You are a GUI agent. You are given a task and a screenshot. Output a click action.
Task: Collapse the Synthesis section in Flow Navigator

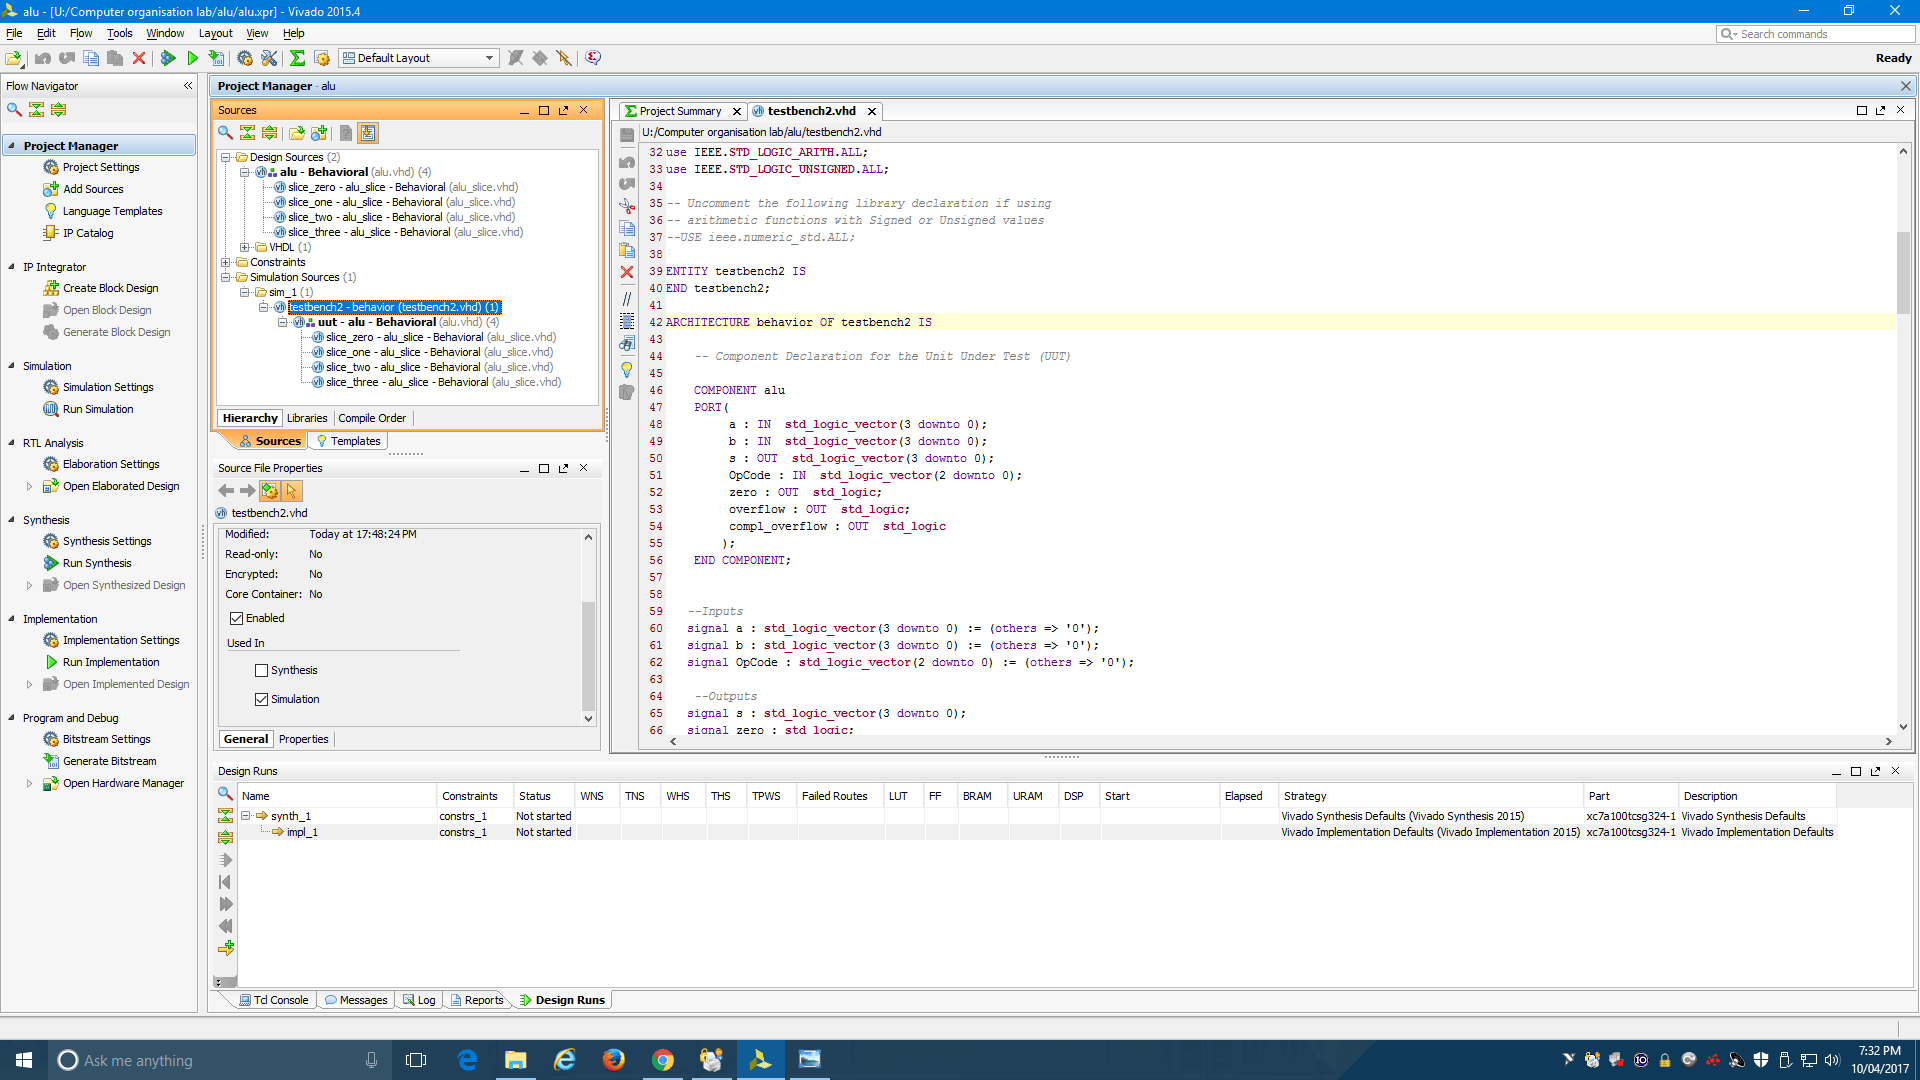coord(12,520)
